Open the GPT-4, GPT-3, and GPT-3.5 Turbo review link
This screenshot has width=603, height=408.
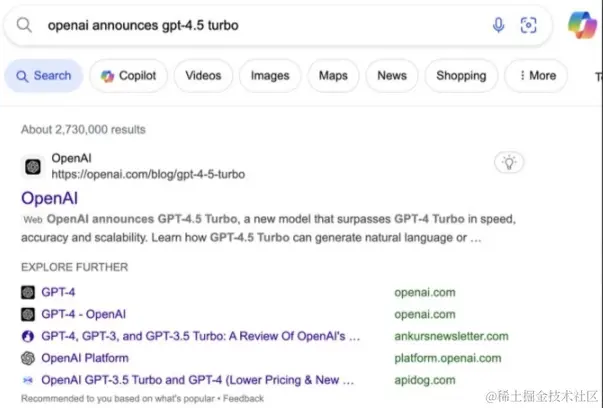[200, 336]
